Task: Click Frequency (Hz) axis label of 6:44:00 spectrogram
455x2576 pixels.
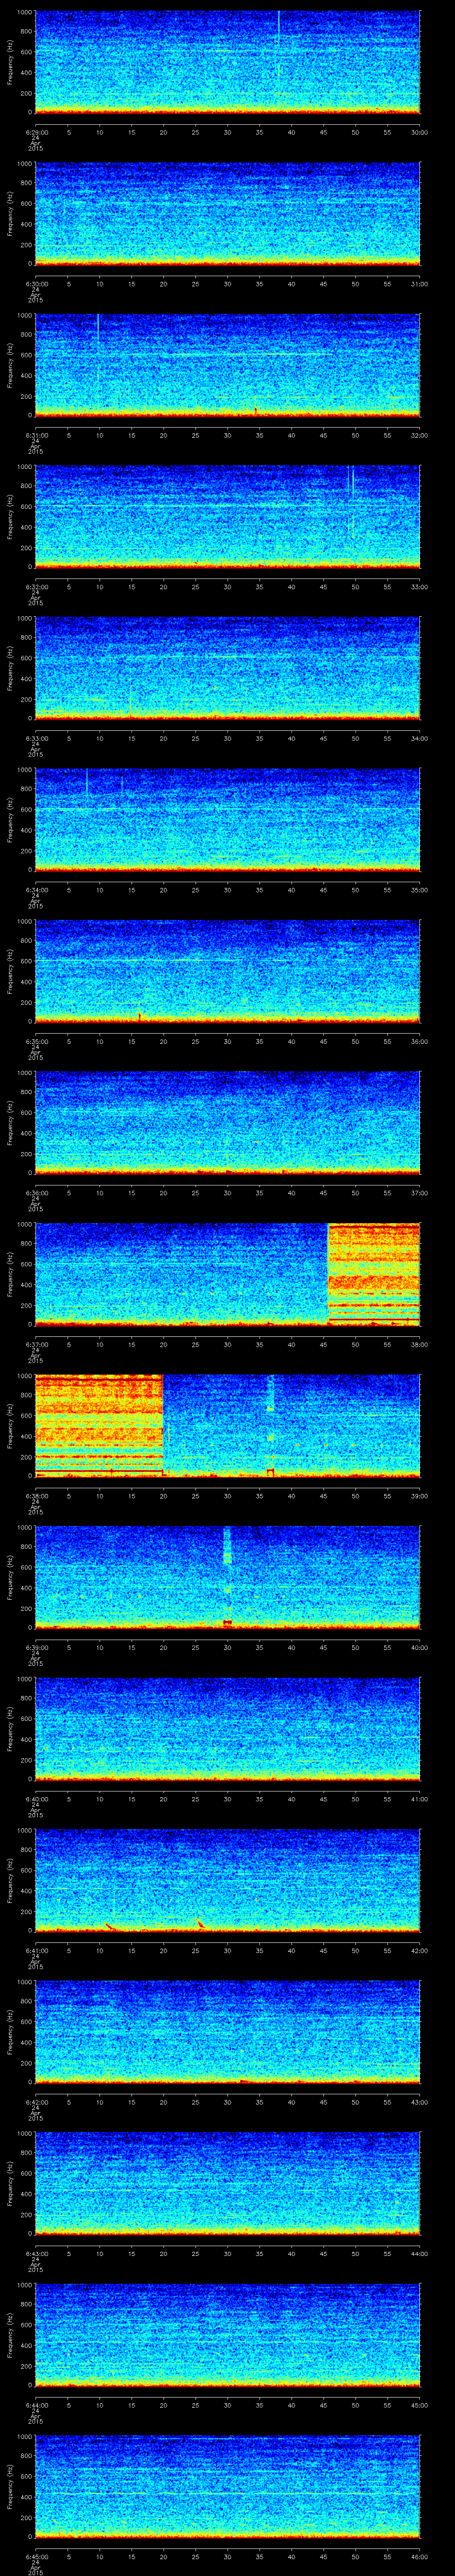Action: [x=10, y=2334]
